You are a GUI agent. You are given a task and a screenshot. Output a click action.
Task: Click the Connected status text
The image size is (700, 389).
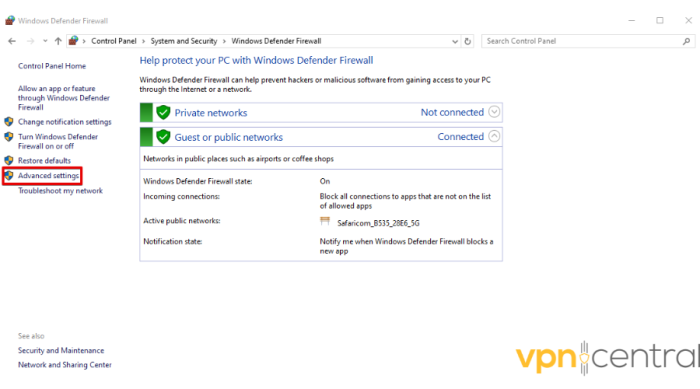[x=461, y=137]
